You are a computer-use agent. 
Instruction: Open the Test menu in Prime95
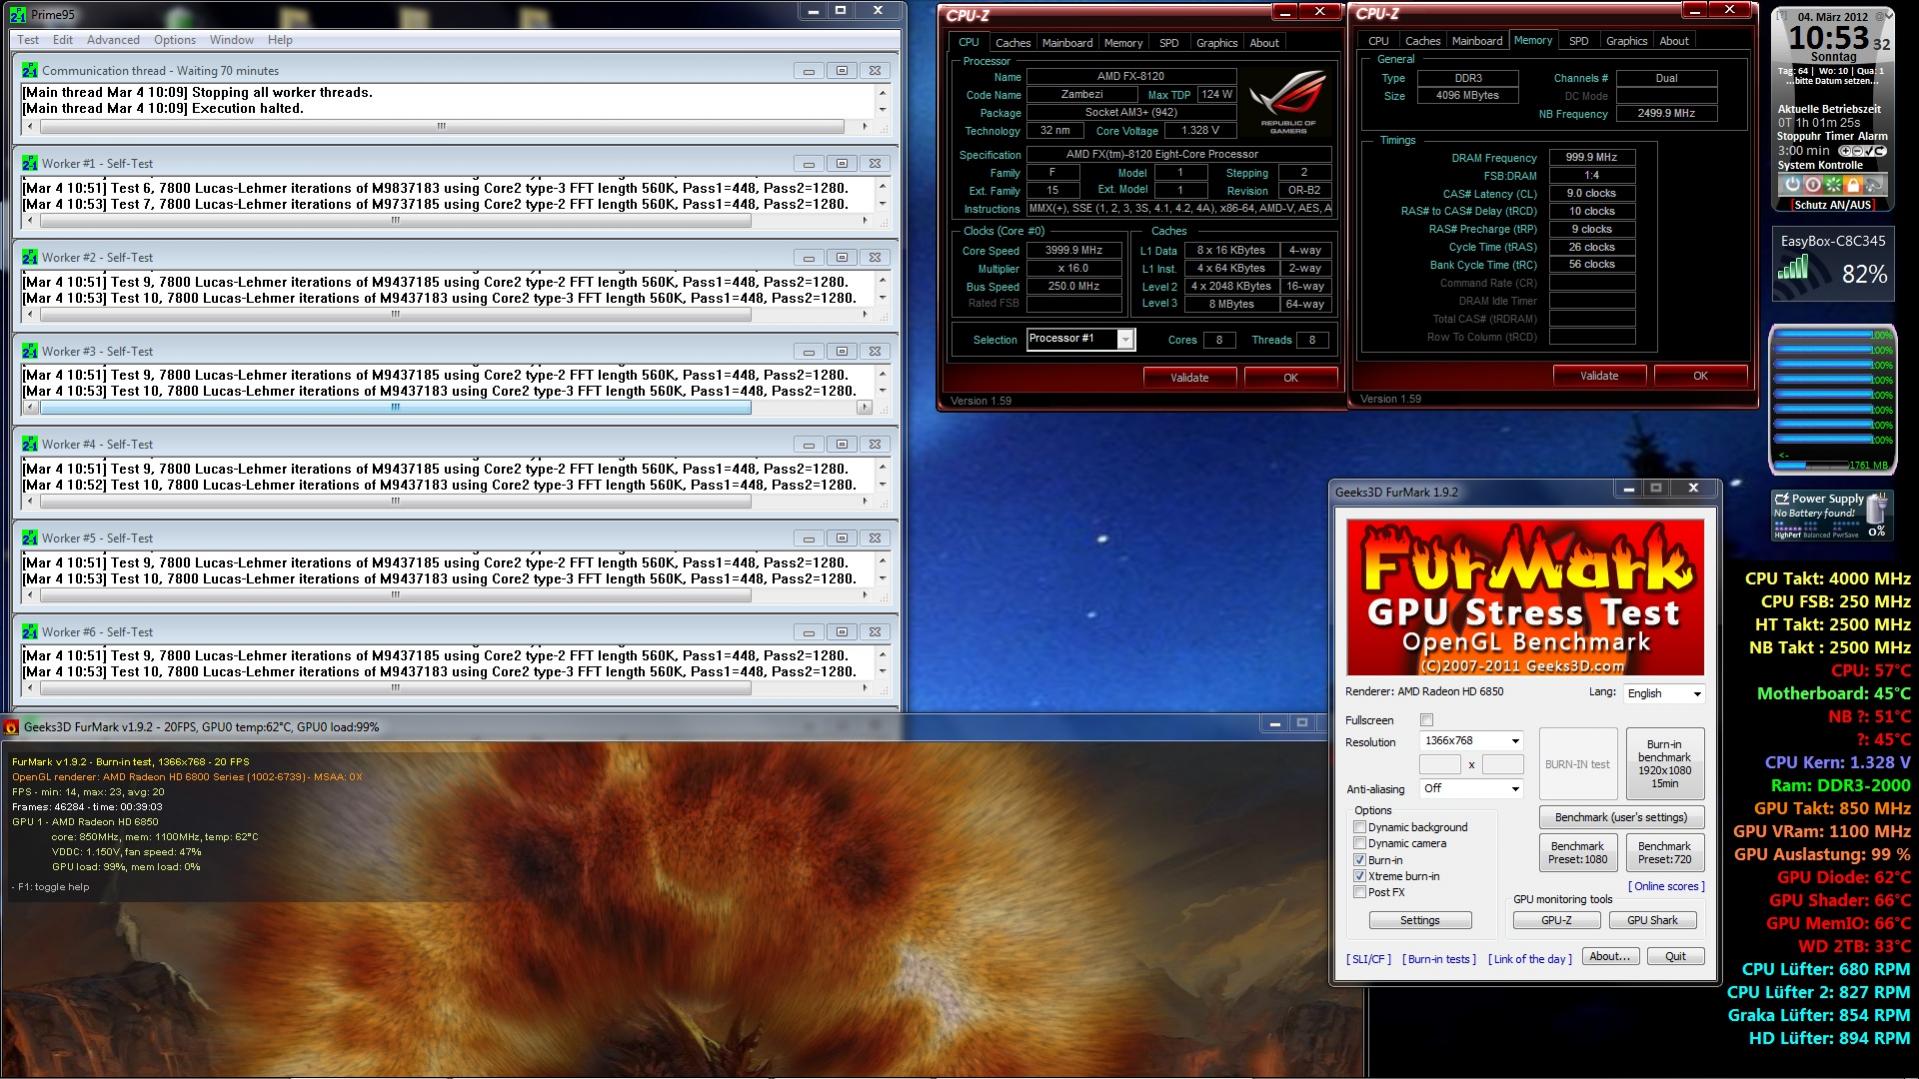(x=28, y=40)
